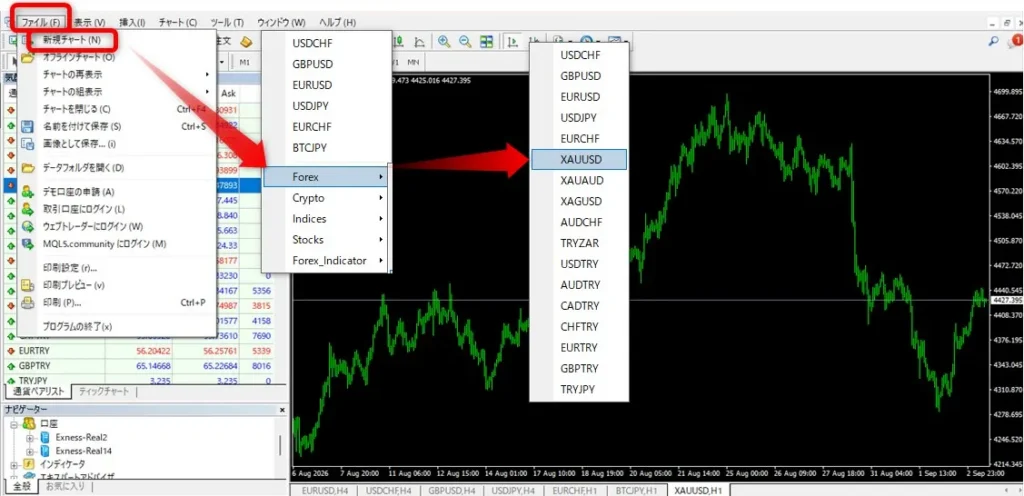Collapse the 口座 tree node
Screen dimensions: 1024x496
[x=14, y=424]
